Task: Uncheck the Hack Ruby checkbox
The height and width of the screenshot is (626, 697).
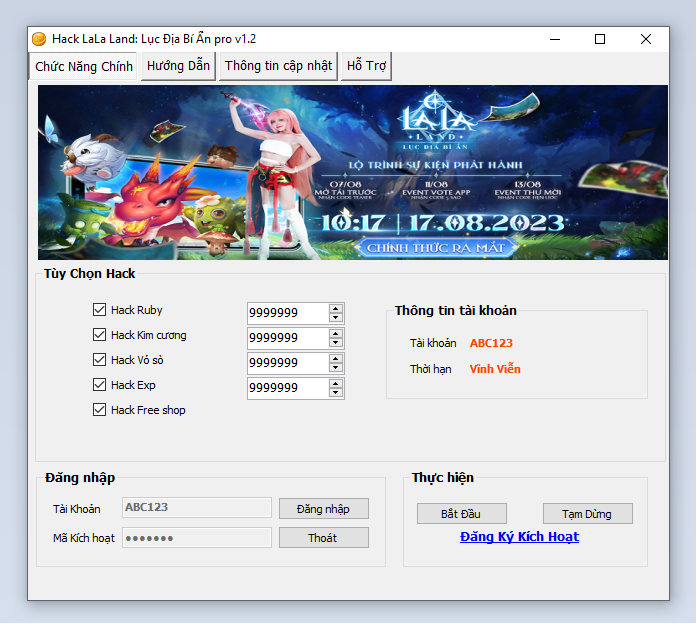Action: pos(99,310)
